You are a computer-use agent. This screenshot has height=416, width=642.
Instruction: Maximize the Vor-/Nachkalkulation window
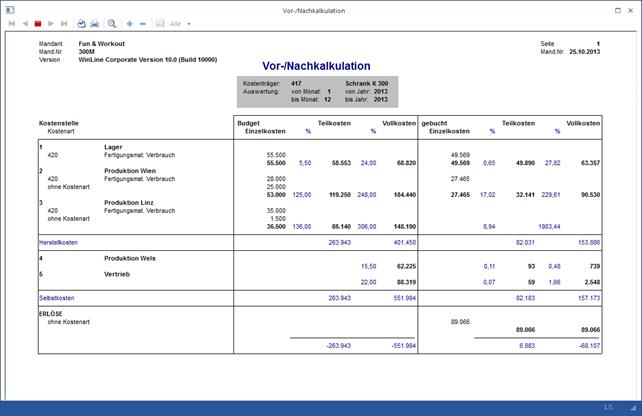pyautogui.click(x=616, y=8)
